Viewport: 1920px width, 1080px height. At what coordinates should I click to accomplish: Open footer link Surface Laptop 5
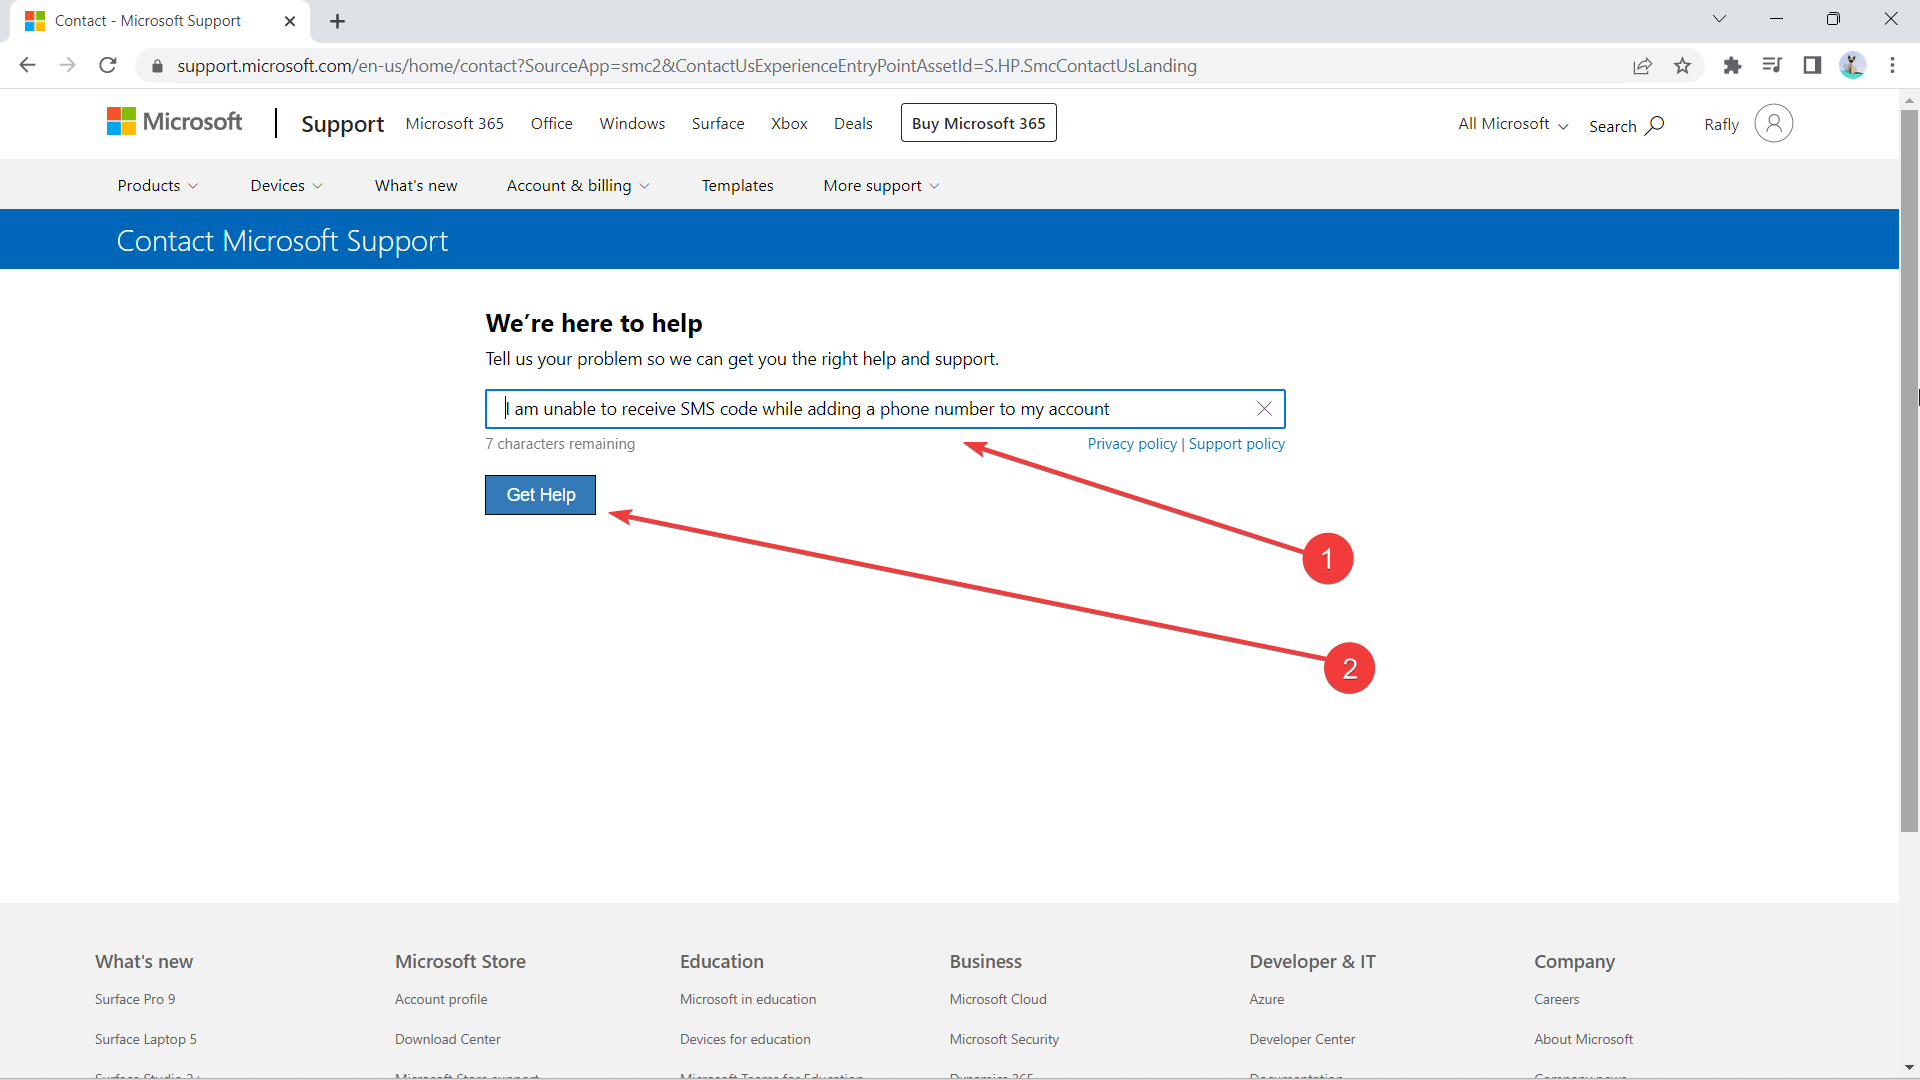146,1040
